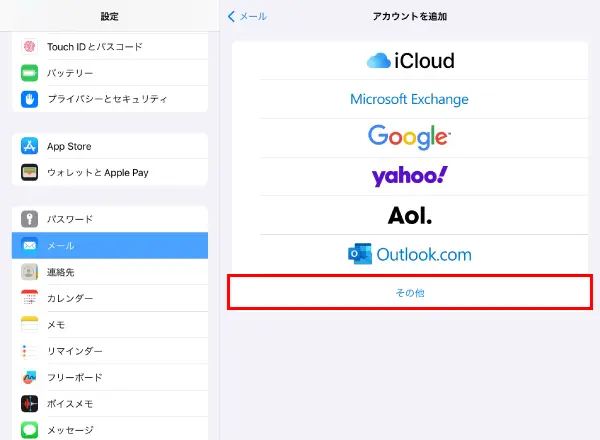The height and width of the screenshot is (440, 600).
Task: Tap the yellow Notes icon
Action: click(29, 324)
